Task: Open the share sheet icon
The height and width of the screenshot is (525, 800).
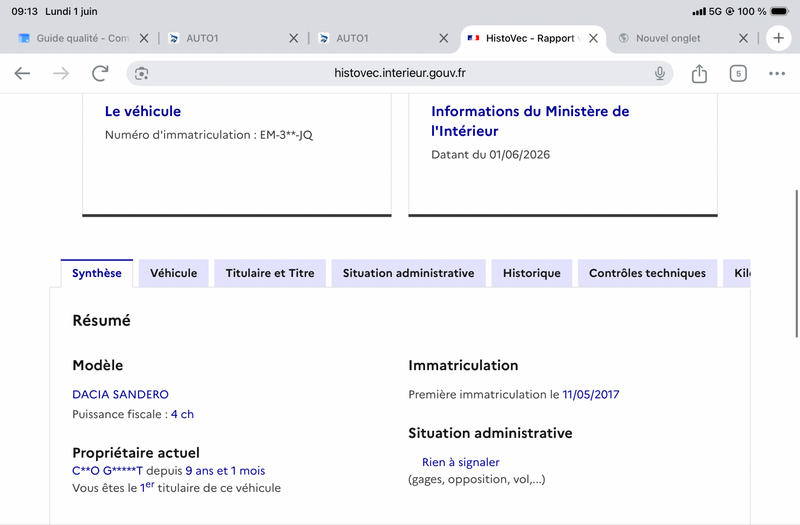Action: tap(699, 73)
